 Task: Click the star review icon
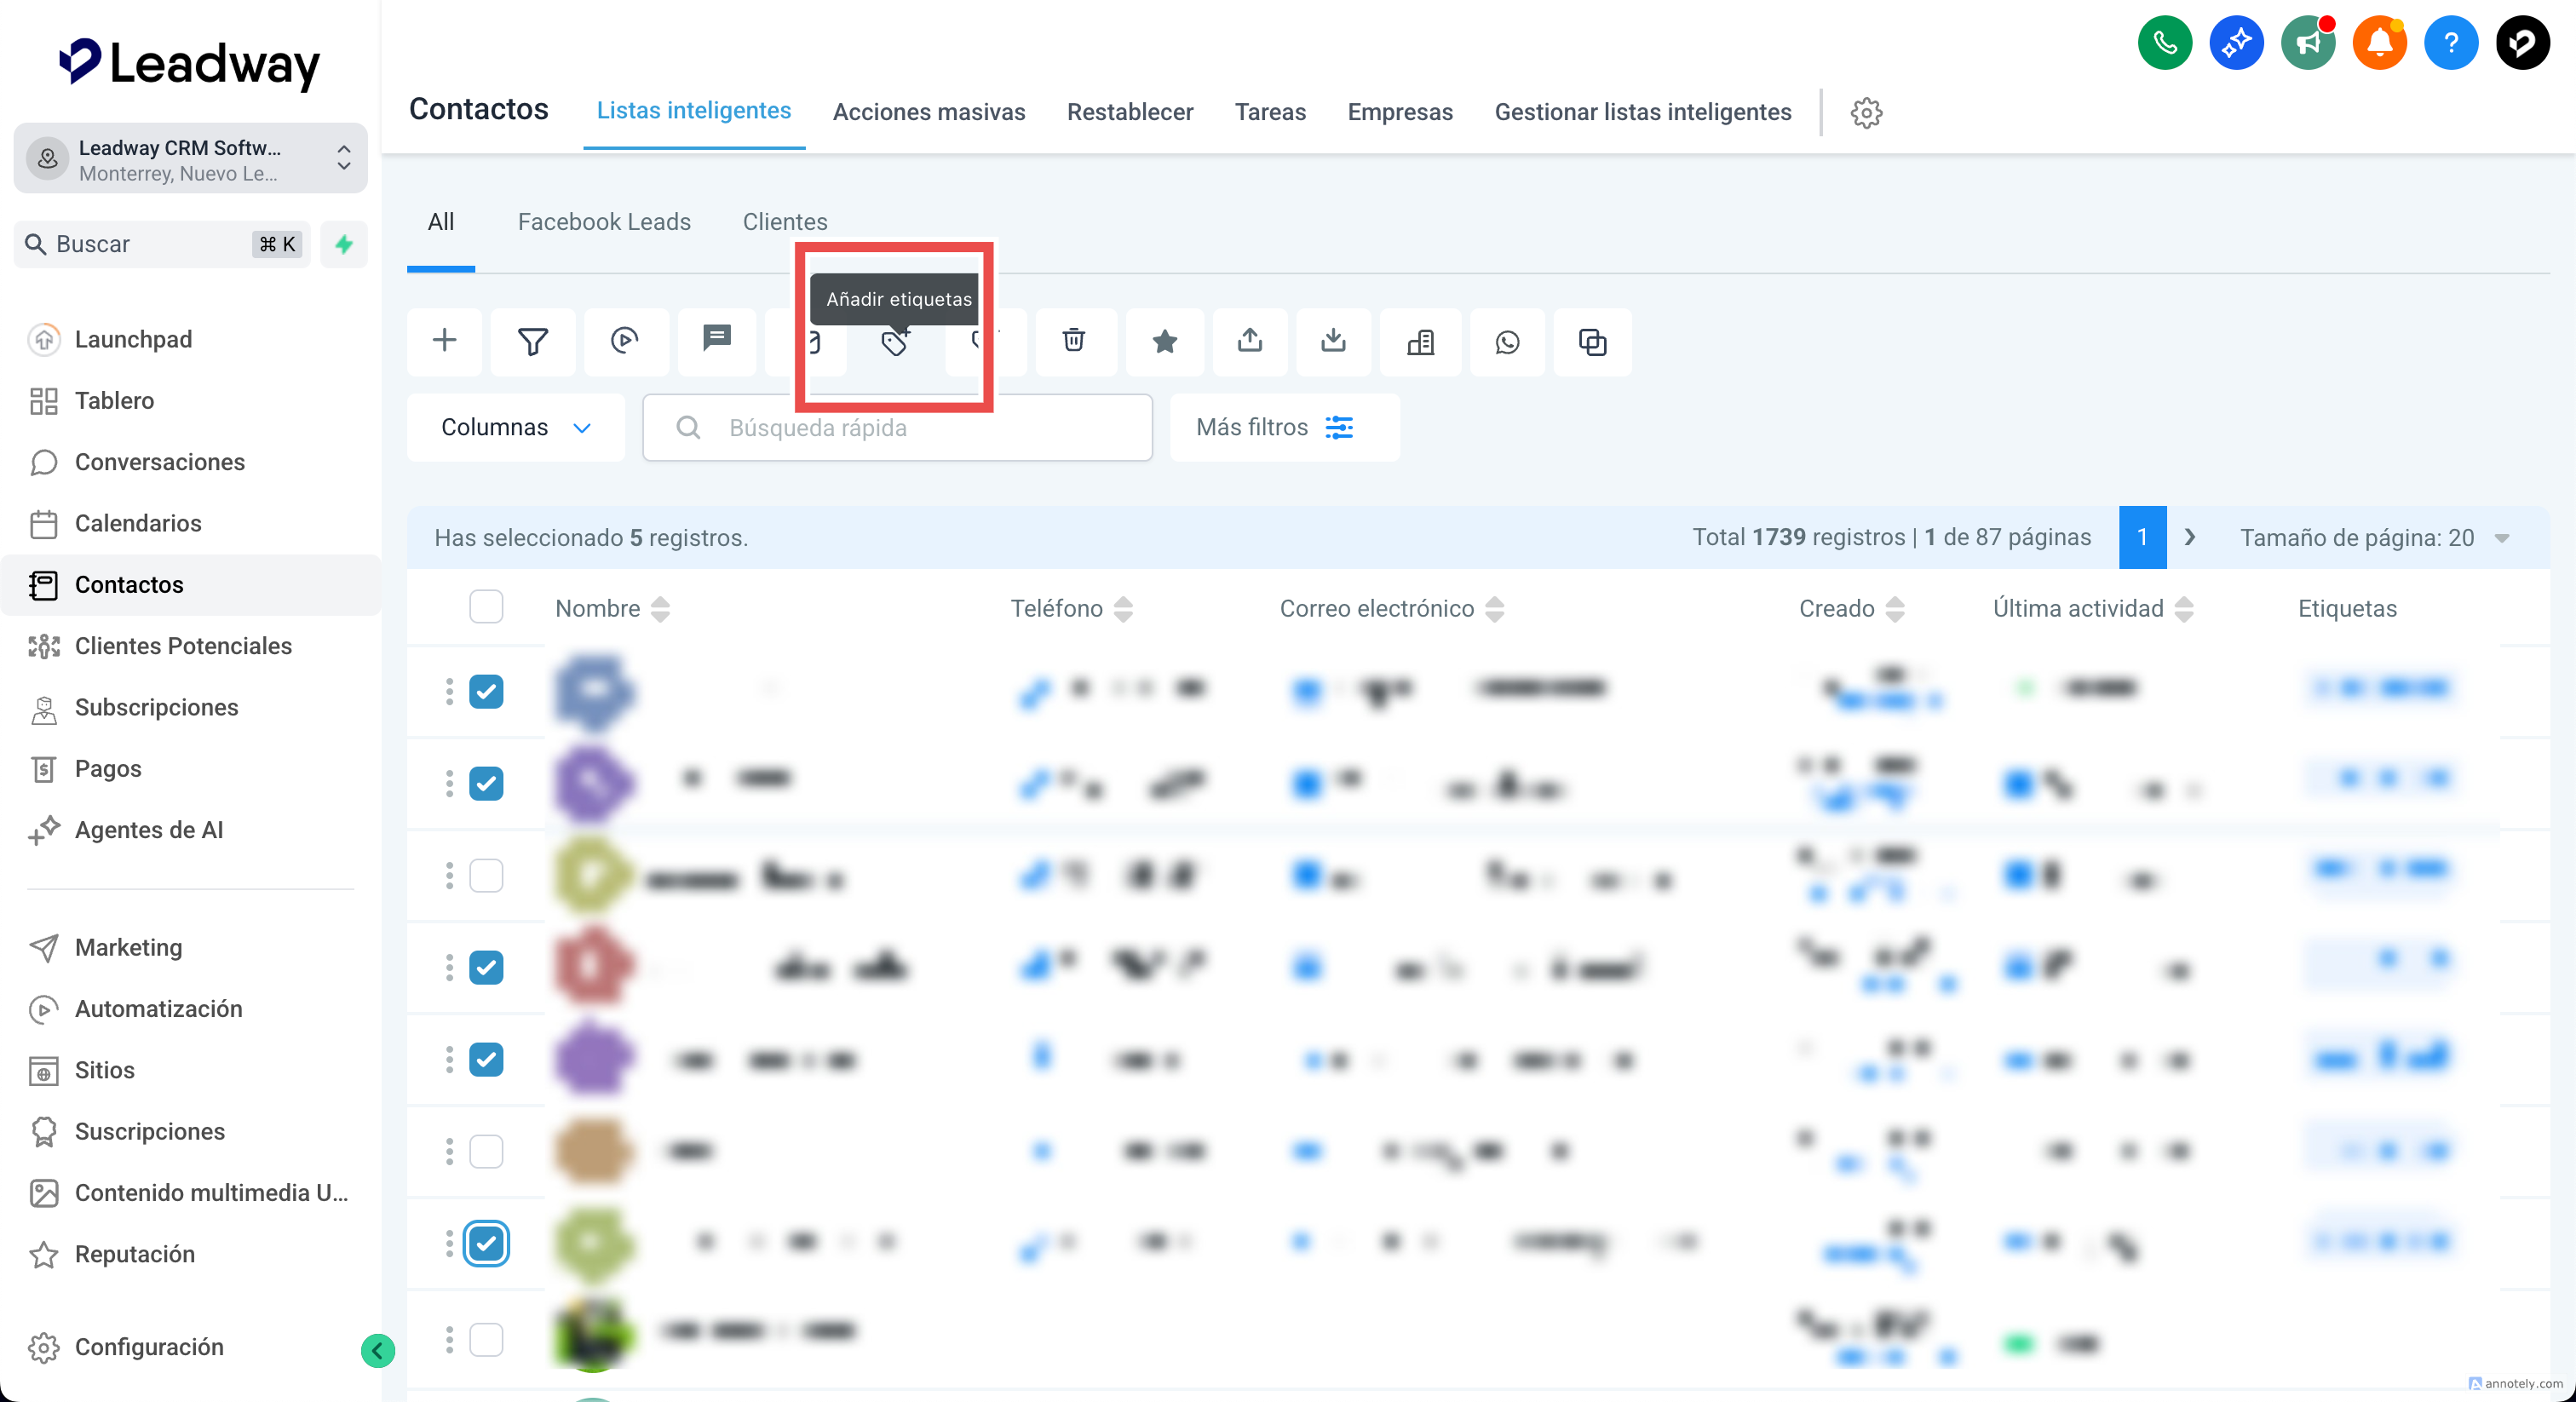click(x=1164, y=342)
